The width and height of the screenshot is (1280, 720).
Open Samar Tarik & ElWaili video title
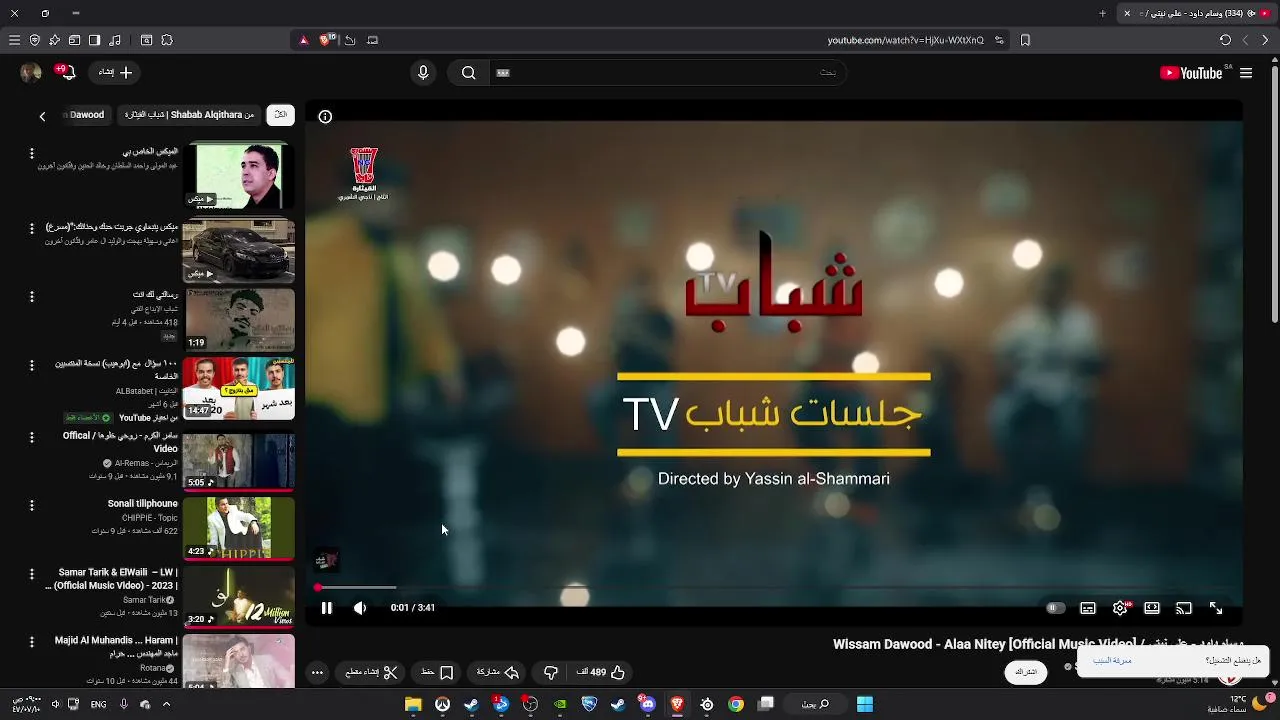(112, 579)
